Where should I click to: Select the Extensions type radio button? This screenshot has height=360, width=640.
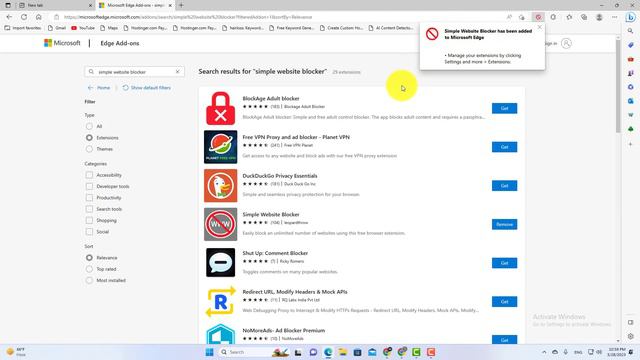coord(89,138)
